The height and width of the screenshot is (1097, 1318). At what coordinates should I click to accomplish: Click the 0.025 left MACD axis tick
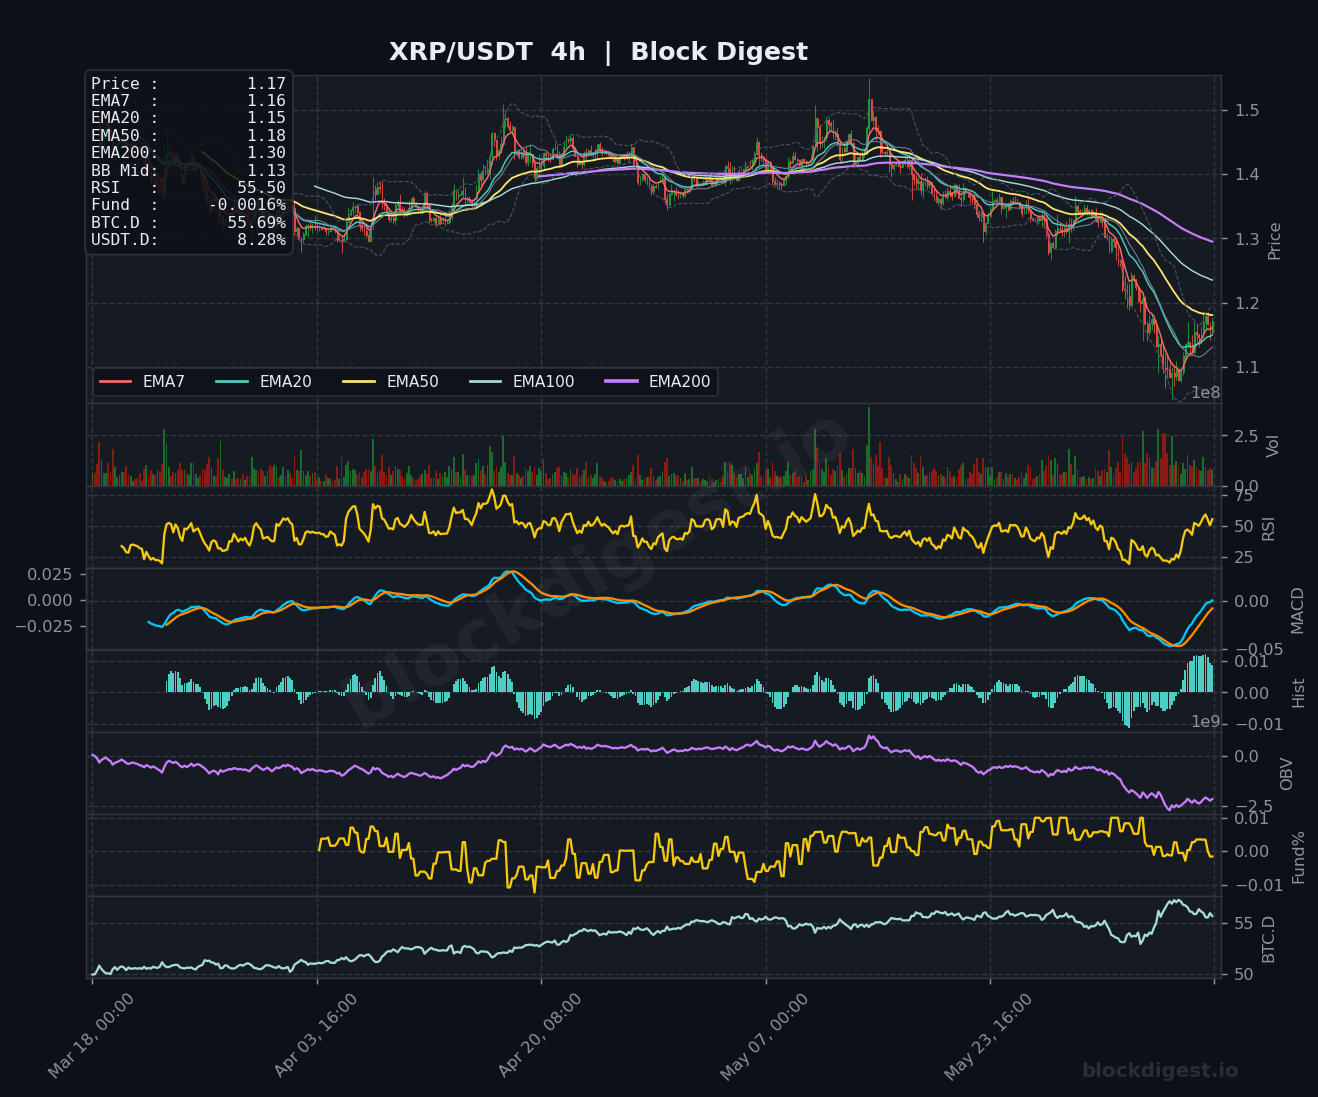(x=50, y=574)
